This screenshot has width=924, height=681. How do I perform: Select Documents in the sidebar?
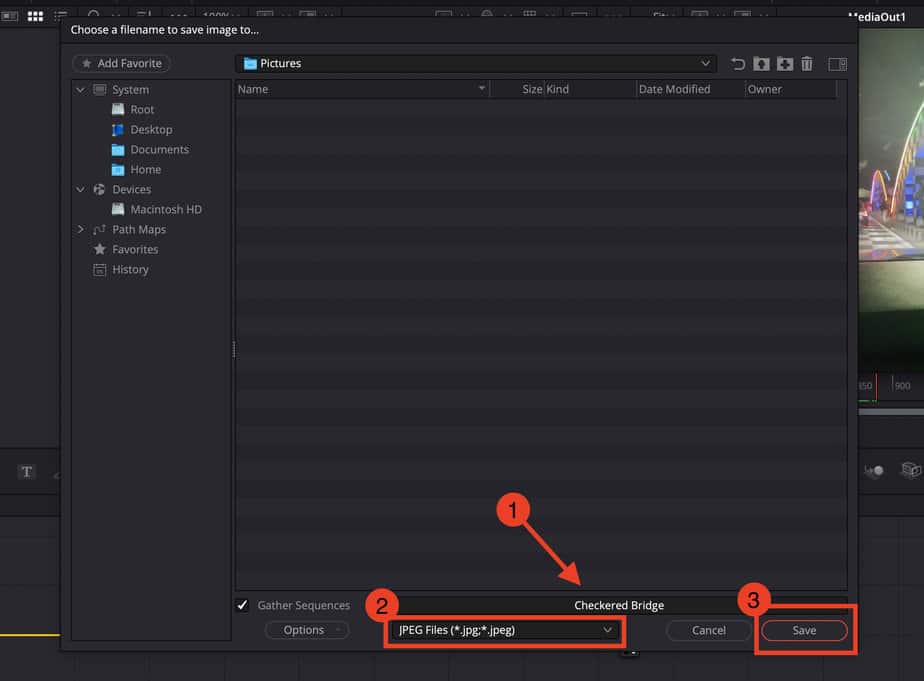[x=160, y=150]
